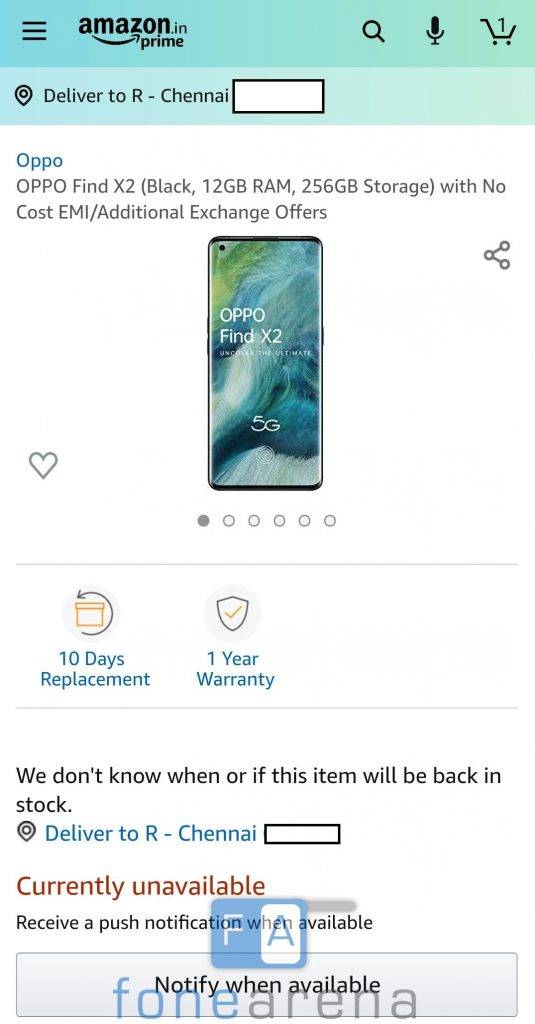Tap 10 Days Replacement text link
Screen dimensions: 535x1024
95,669
